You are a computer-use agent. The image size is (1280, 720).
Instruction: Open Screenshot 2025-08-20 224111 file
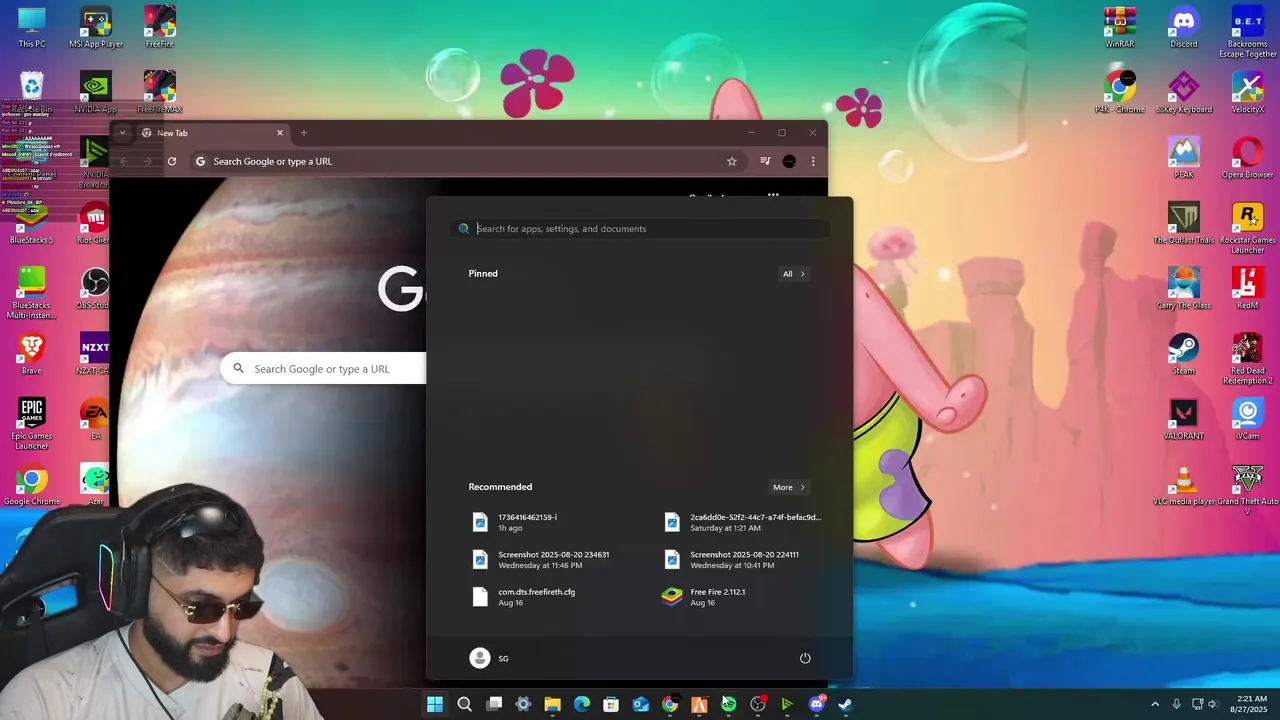coord(746,559)
